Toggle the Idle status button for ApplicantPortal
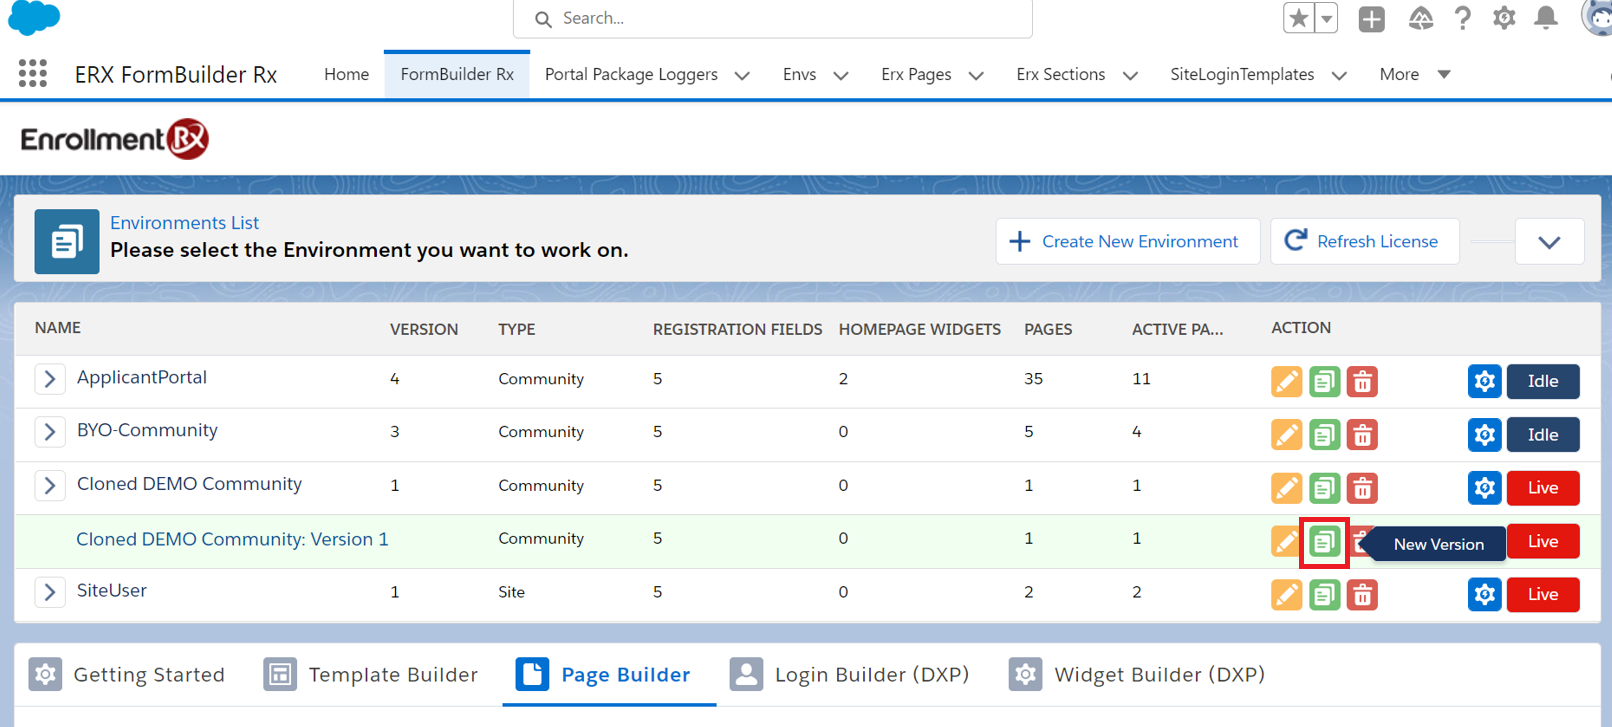Screen dimensions: 1612x727 click(1542, 381)
